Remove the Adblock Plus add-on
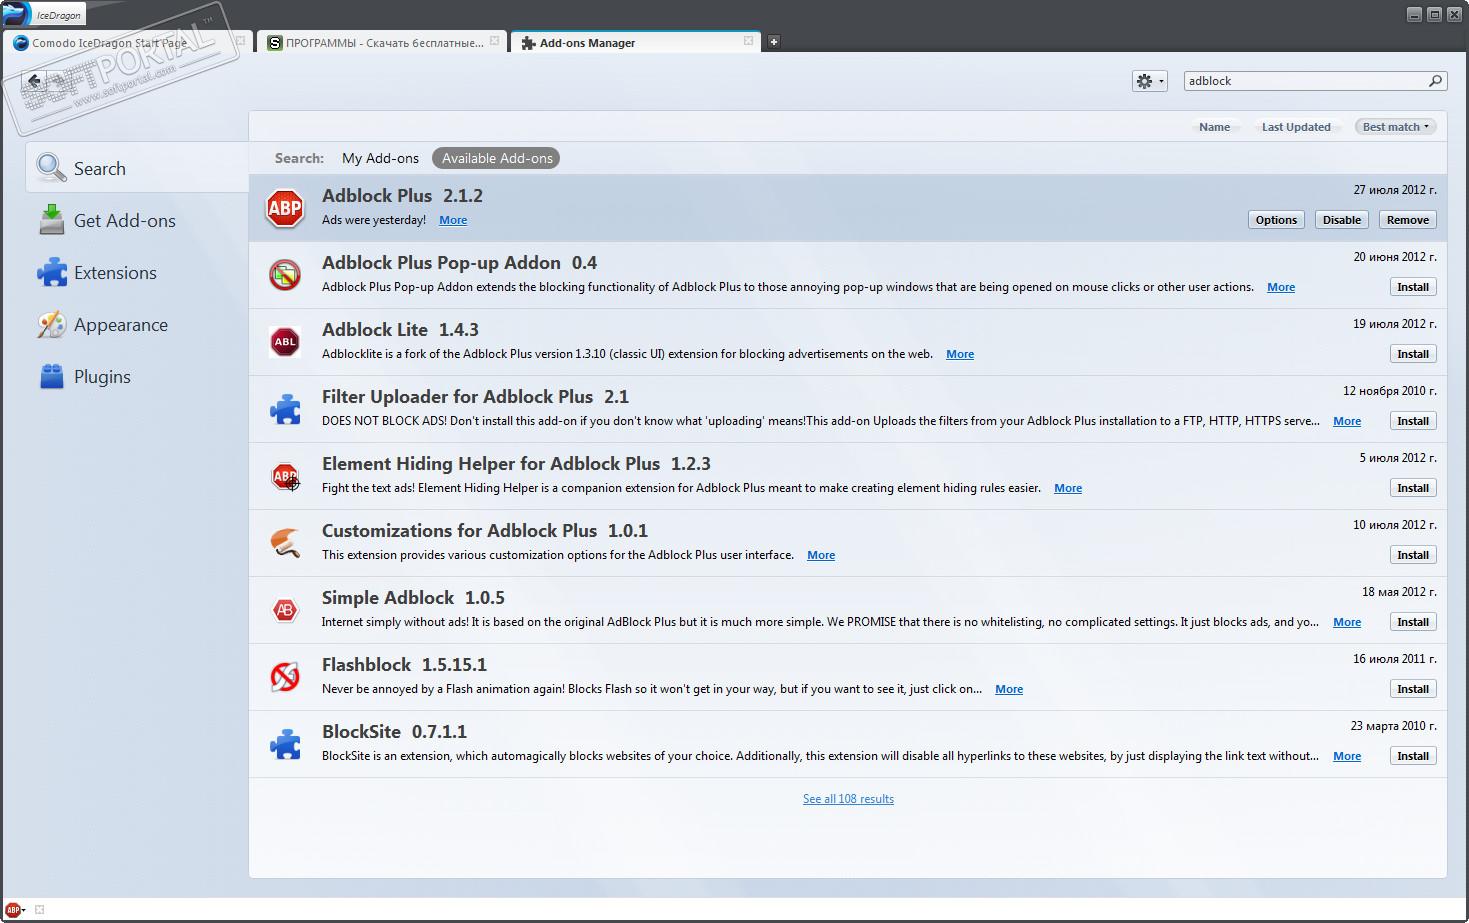 click(x=1408, y=220)
